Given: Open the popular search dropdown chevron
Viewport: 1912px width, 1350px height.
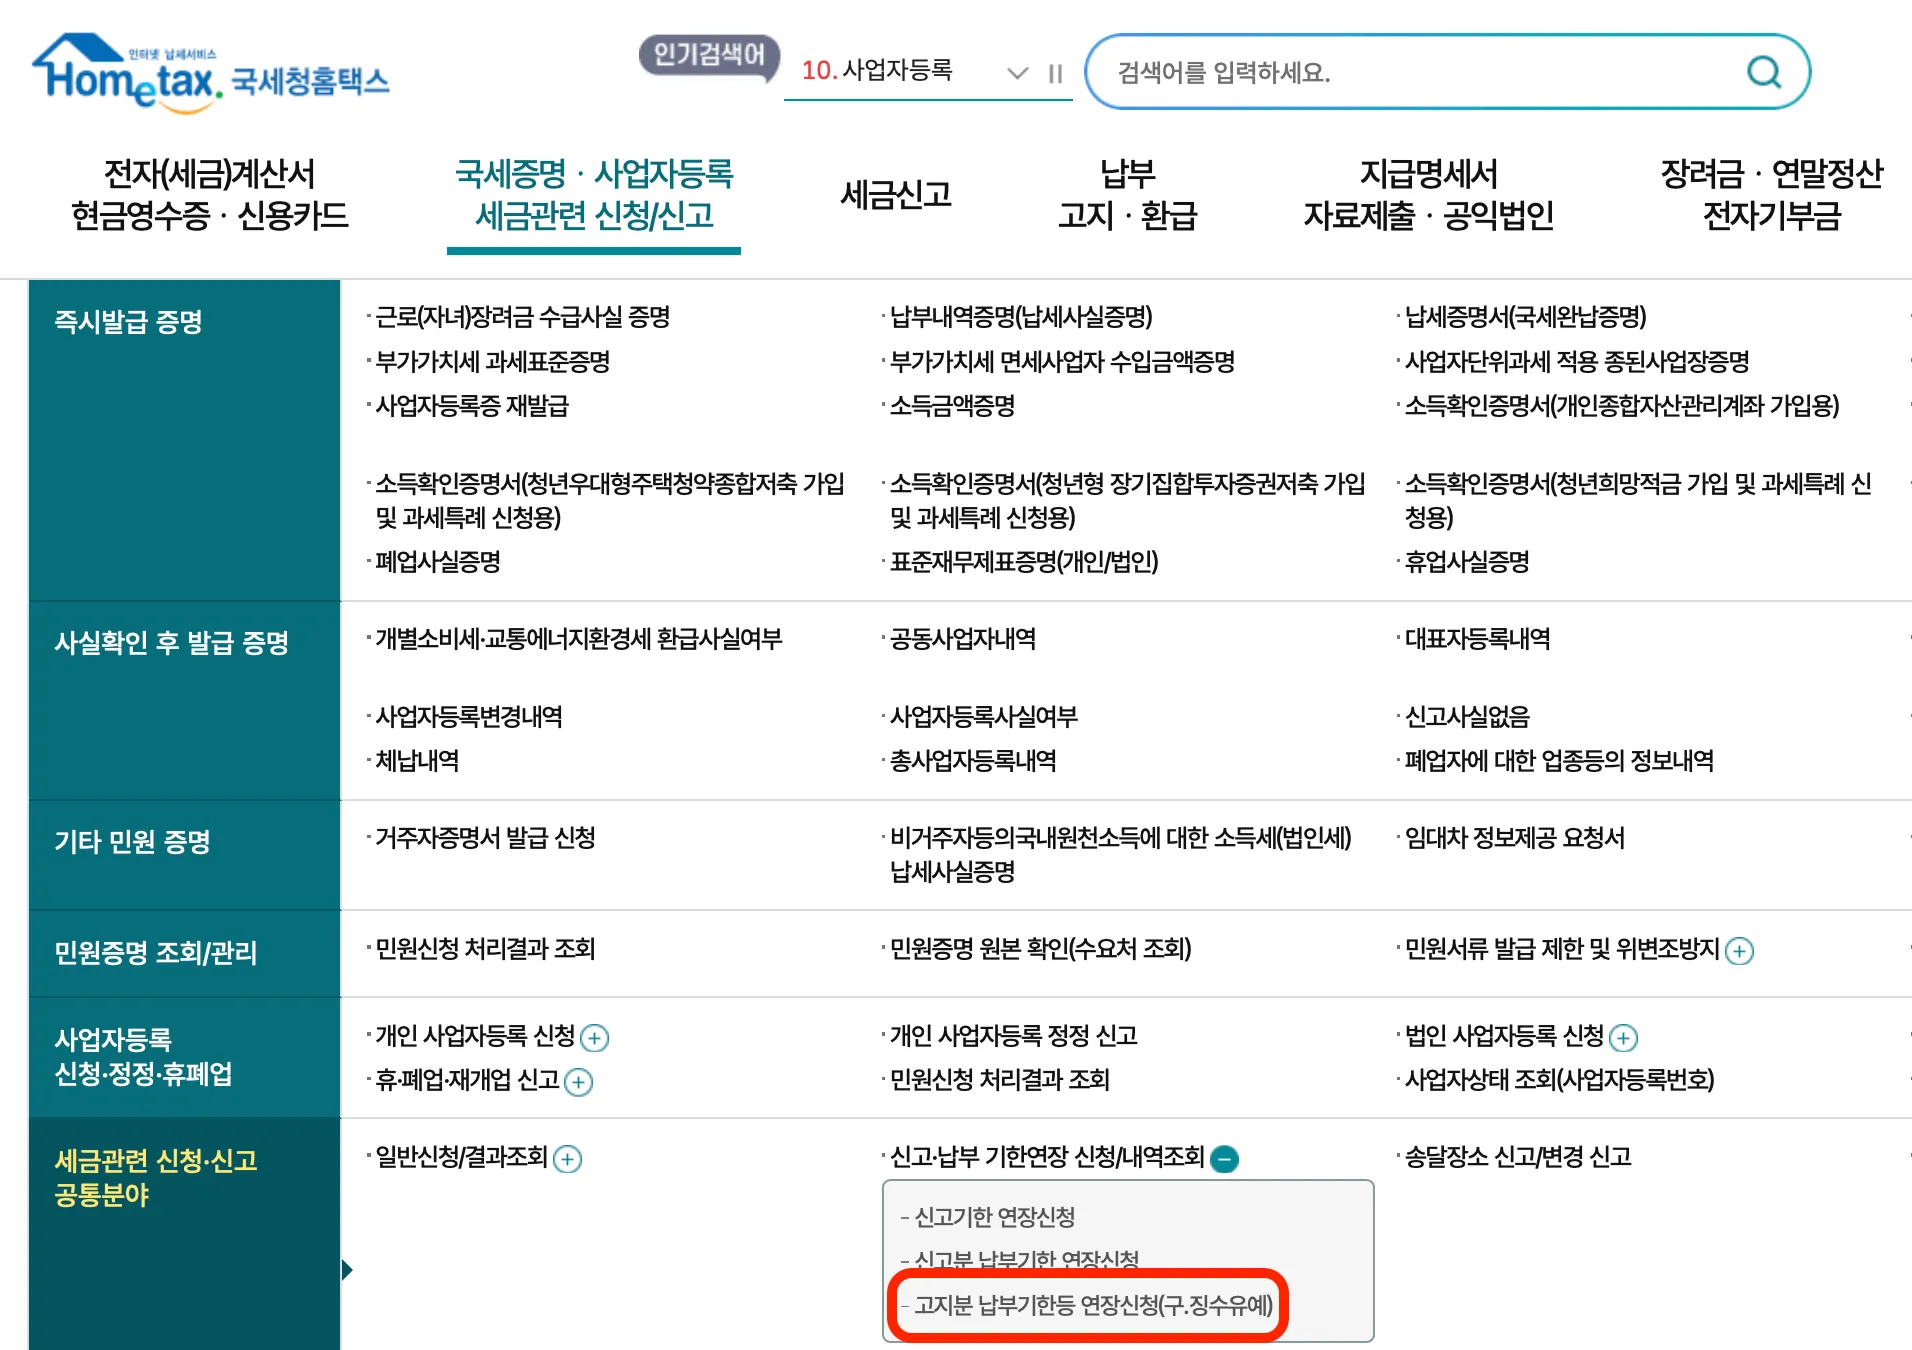Looking at the screenshot, I should (x=1017, y=73).
